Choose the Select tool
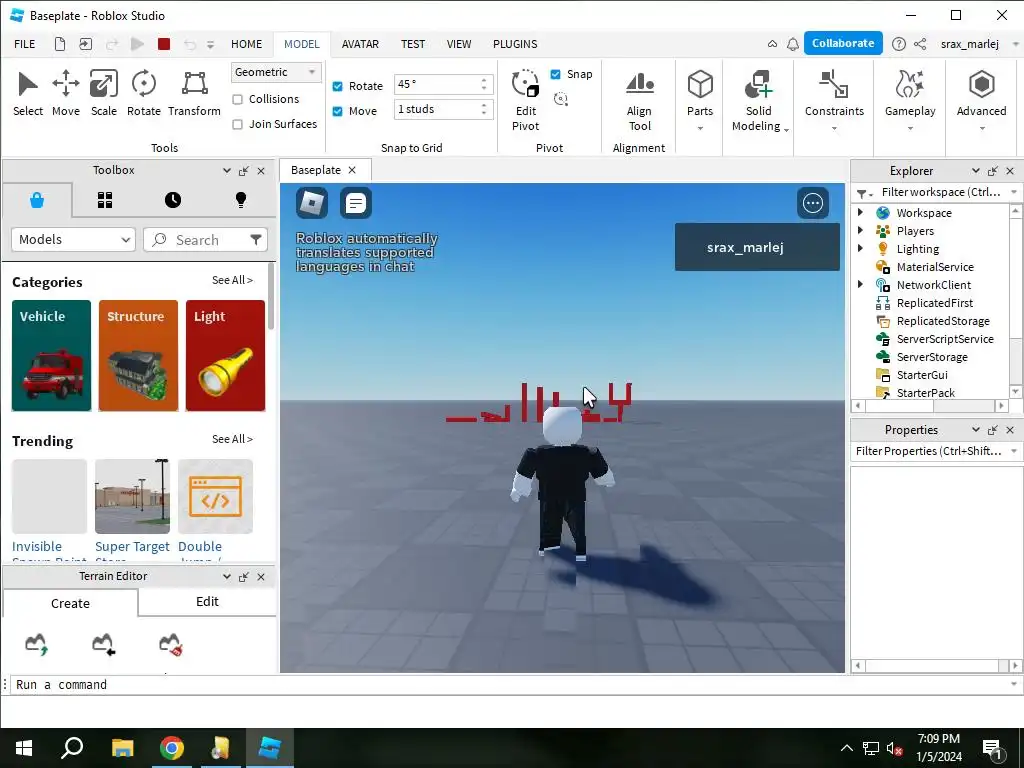This screenshot has height=768, width=1024. coord(28,93)
